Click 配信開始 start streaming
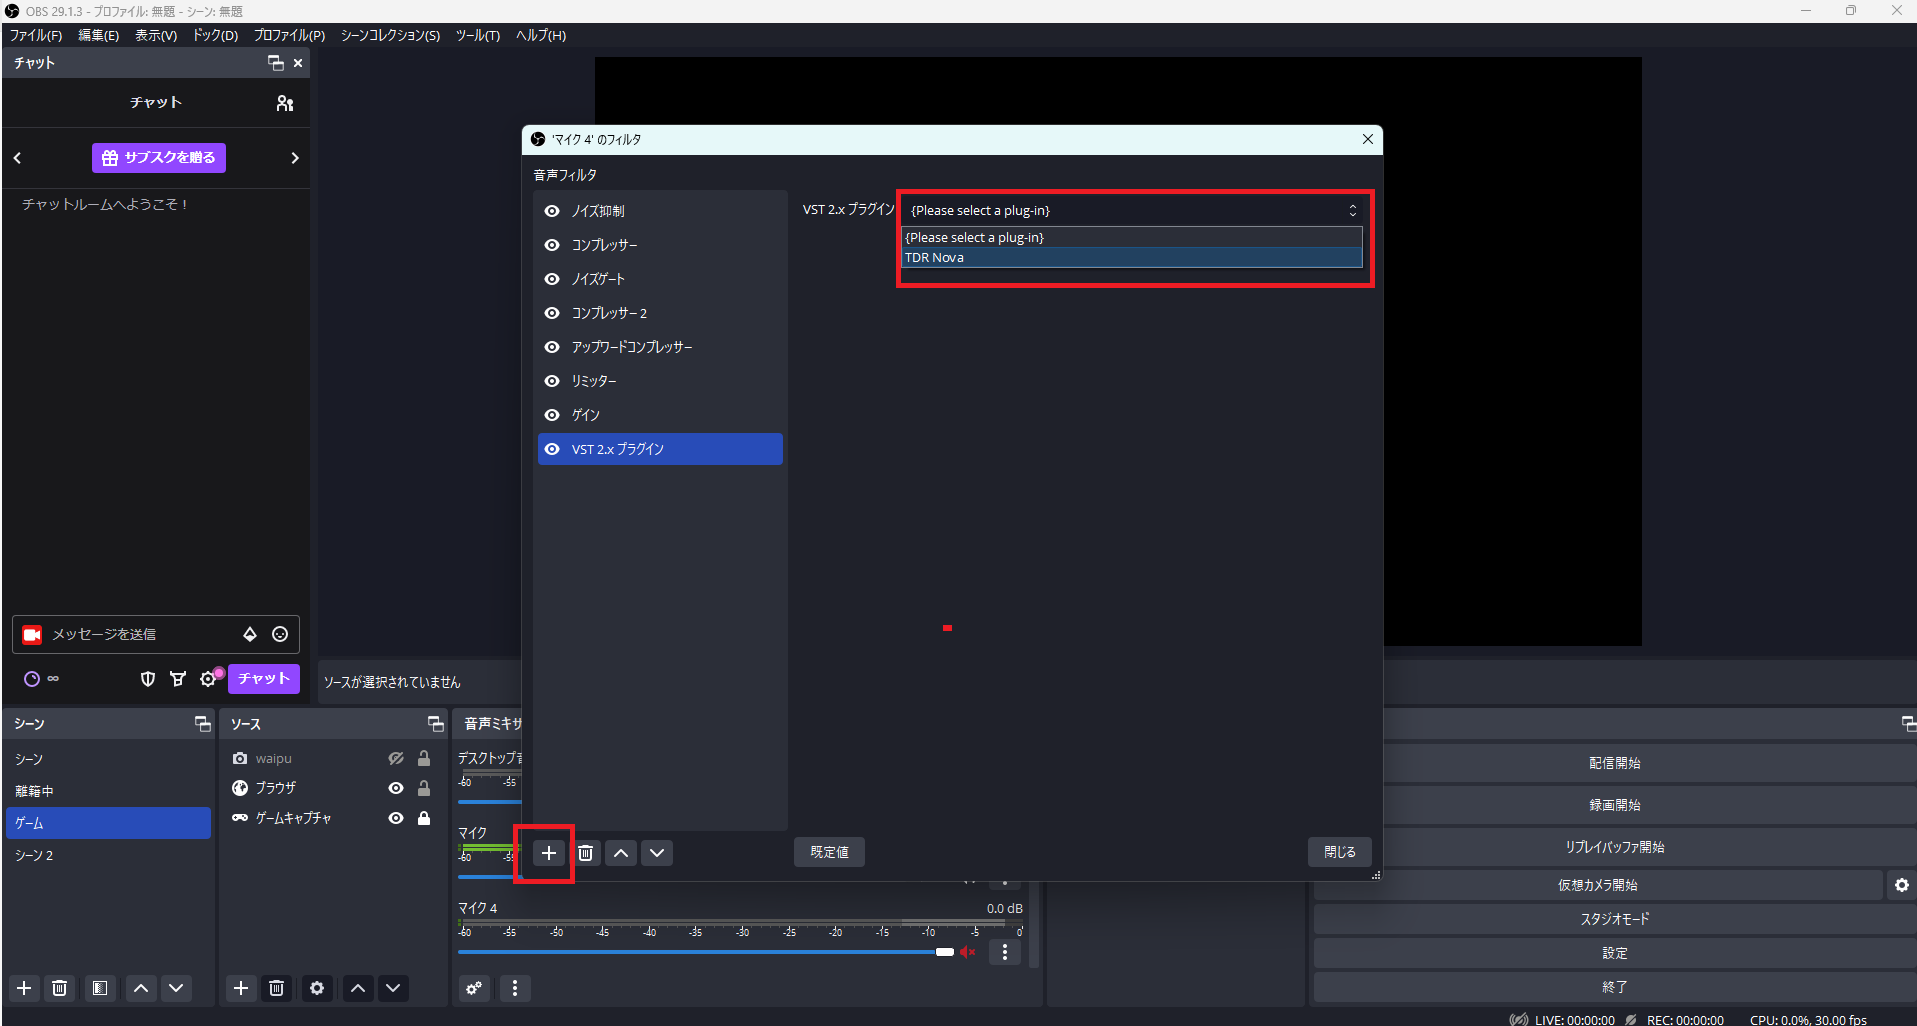This screenshot has width=1917, height=1026. [x=1614, y=763]
